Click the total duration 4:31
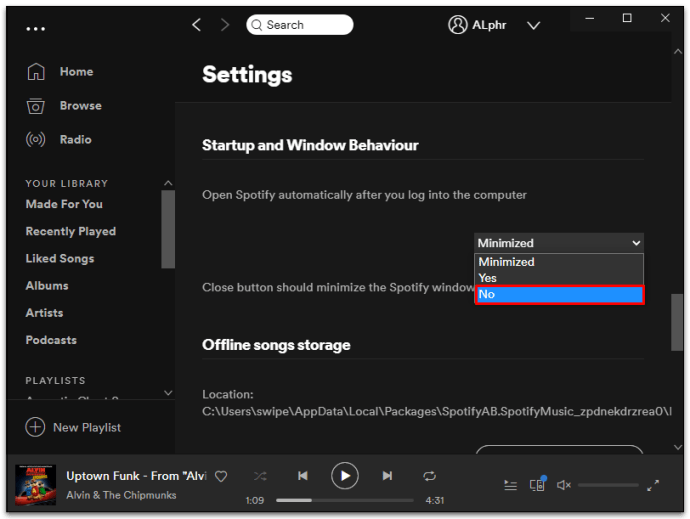This screenshot has height=519, width=690. point(435,501)
